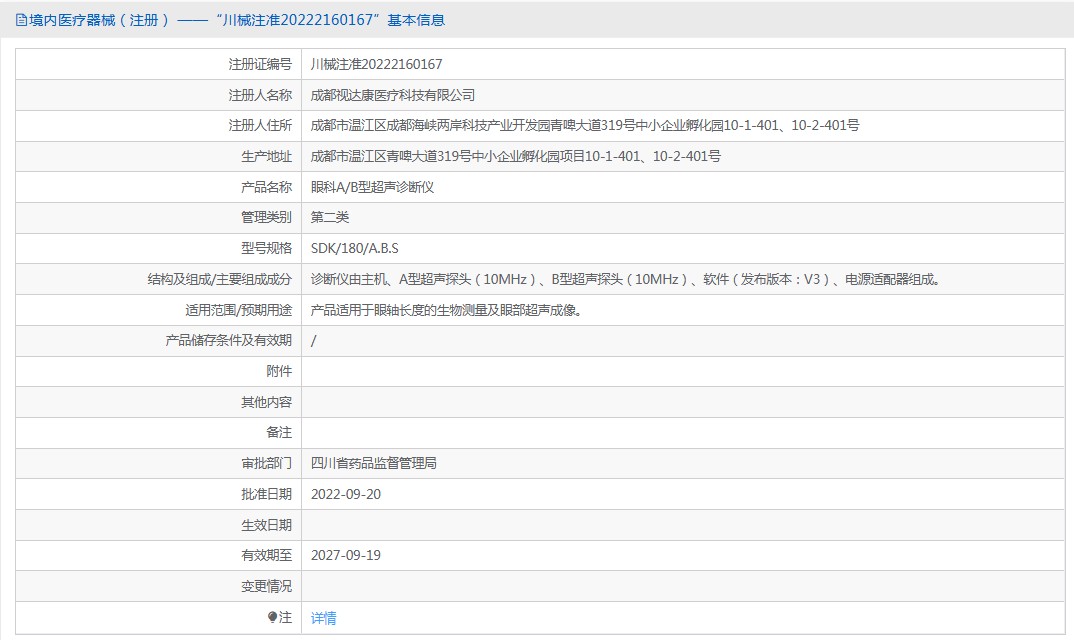Click the 批准日期 row label

[266, 494]
